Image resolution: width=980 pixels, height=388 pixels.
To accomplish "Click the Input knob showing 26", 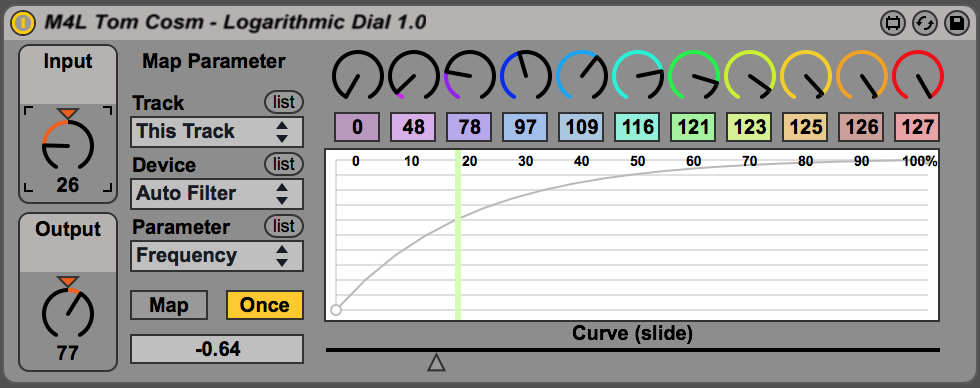I will [68, 145].
